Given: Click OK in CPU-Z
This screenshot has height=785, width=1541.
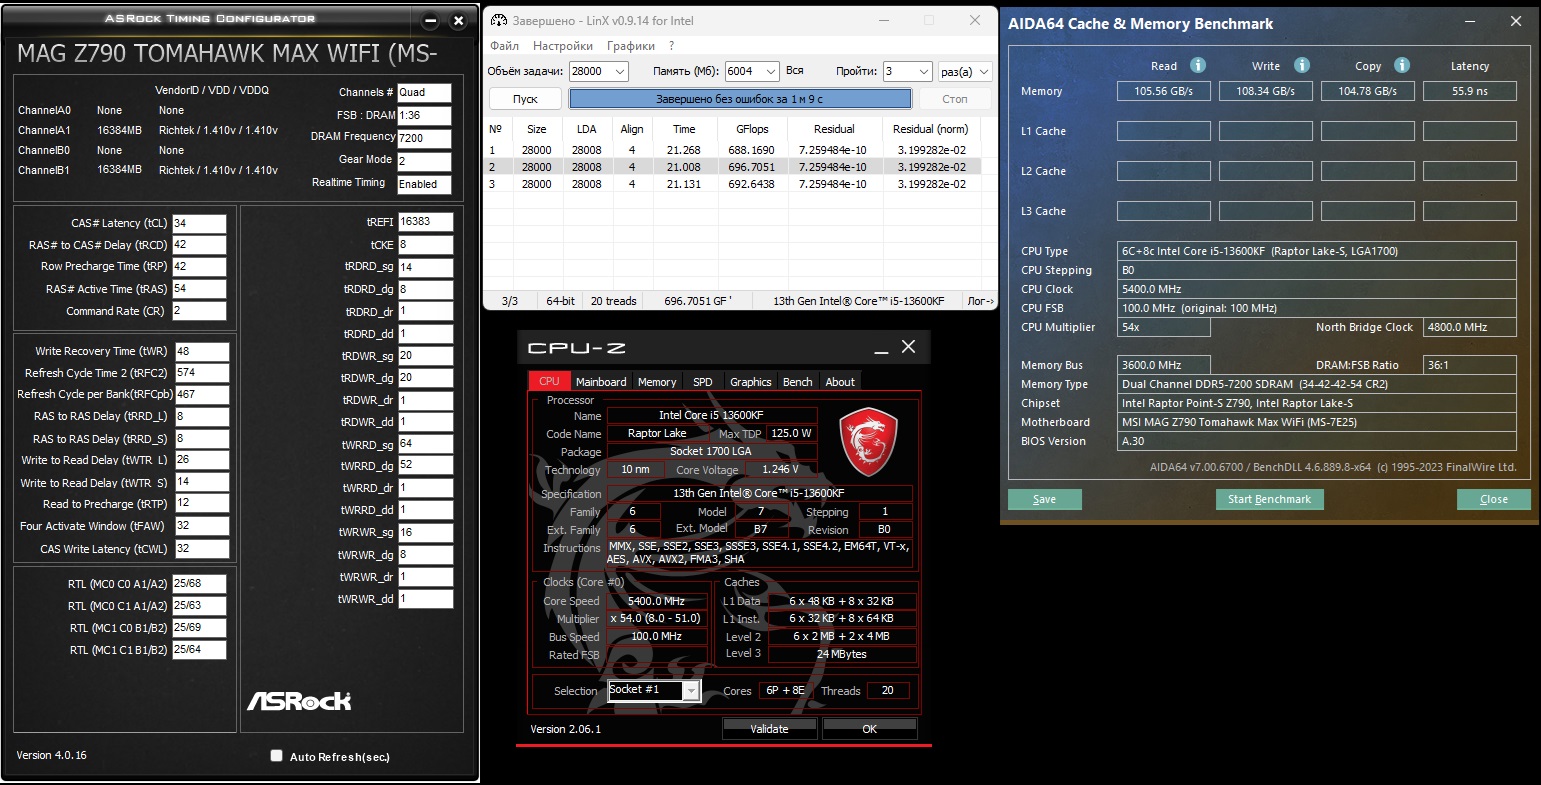Looking at the screenshot, I should pos(869,729).
